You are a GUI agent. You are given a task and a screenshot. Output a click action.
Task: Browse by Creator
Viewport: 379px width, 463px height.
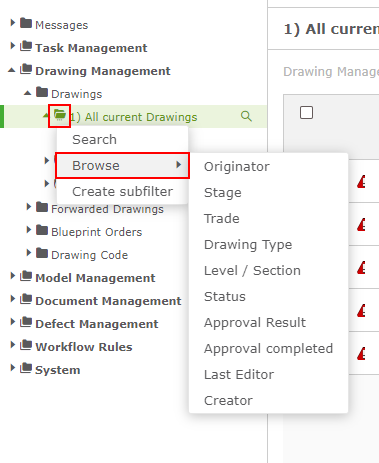(x=268, y=400)
